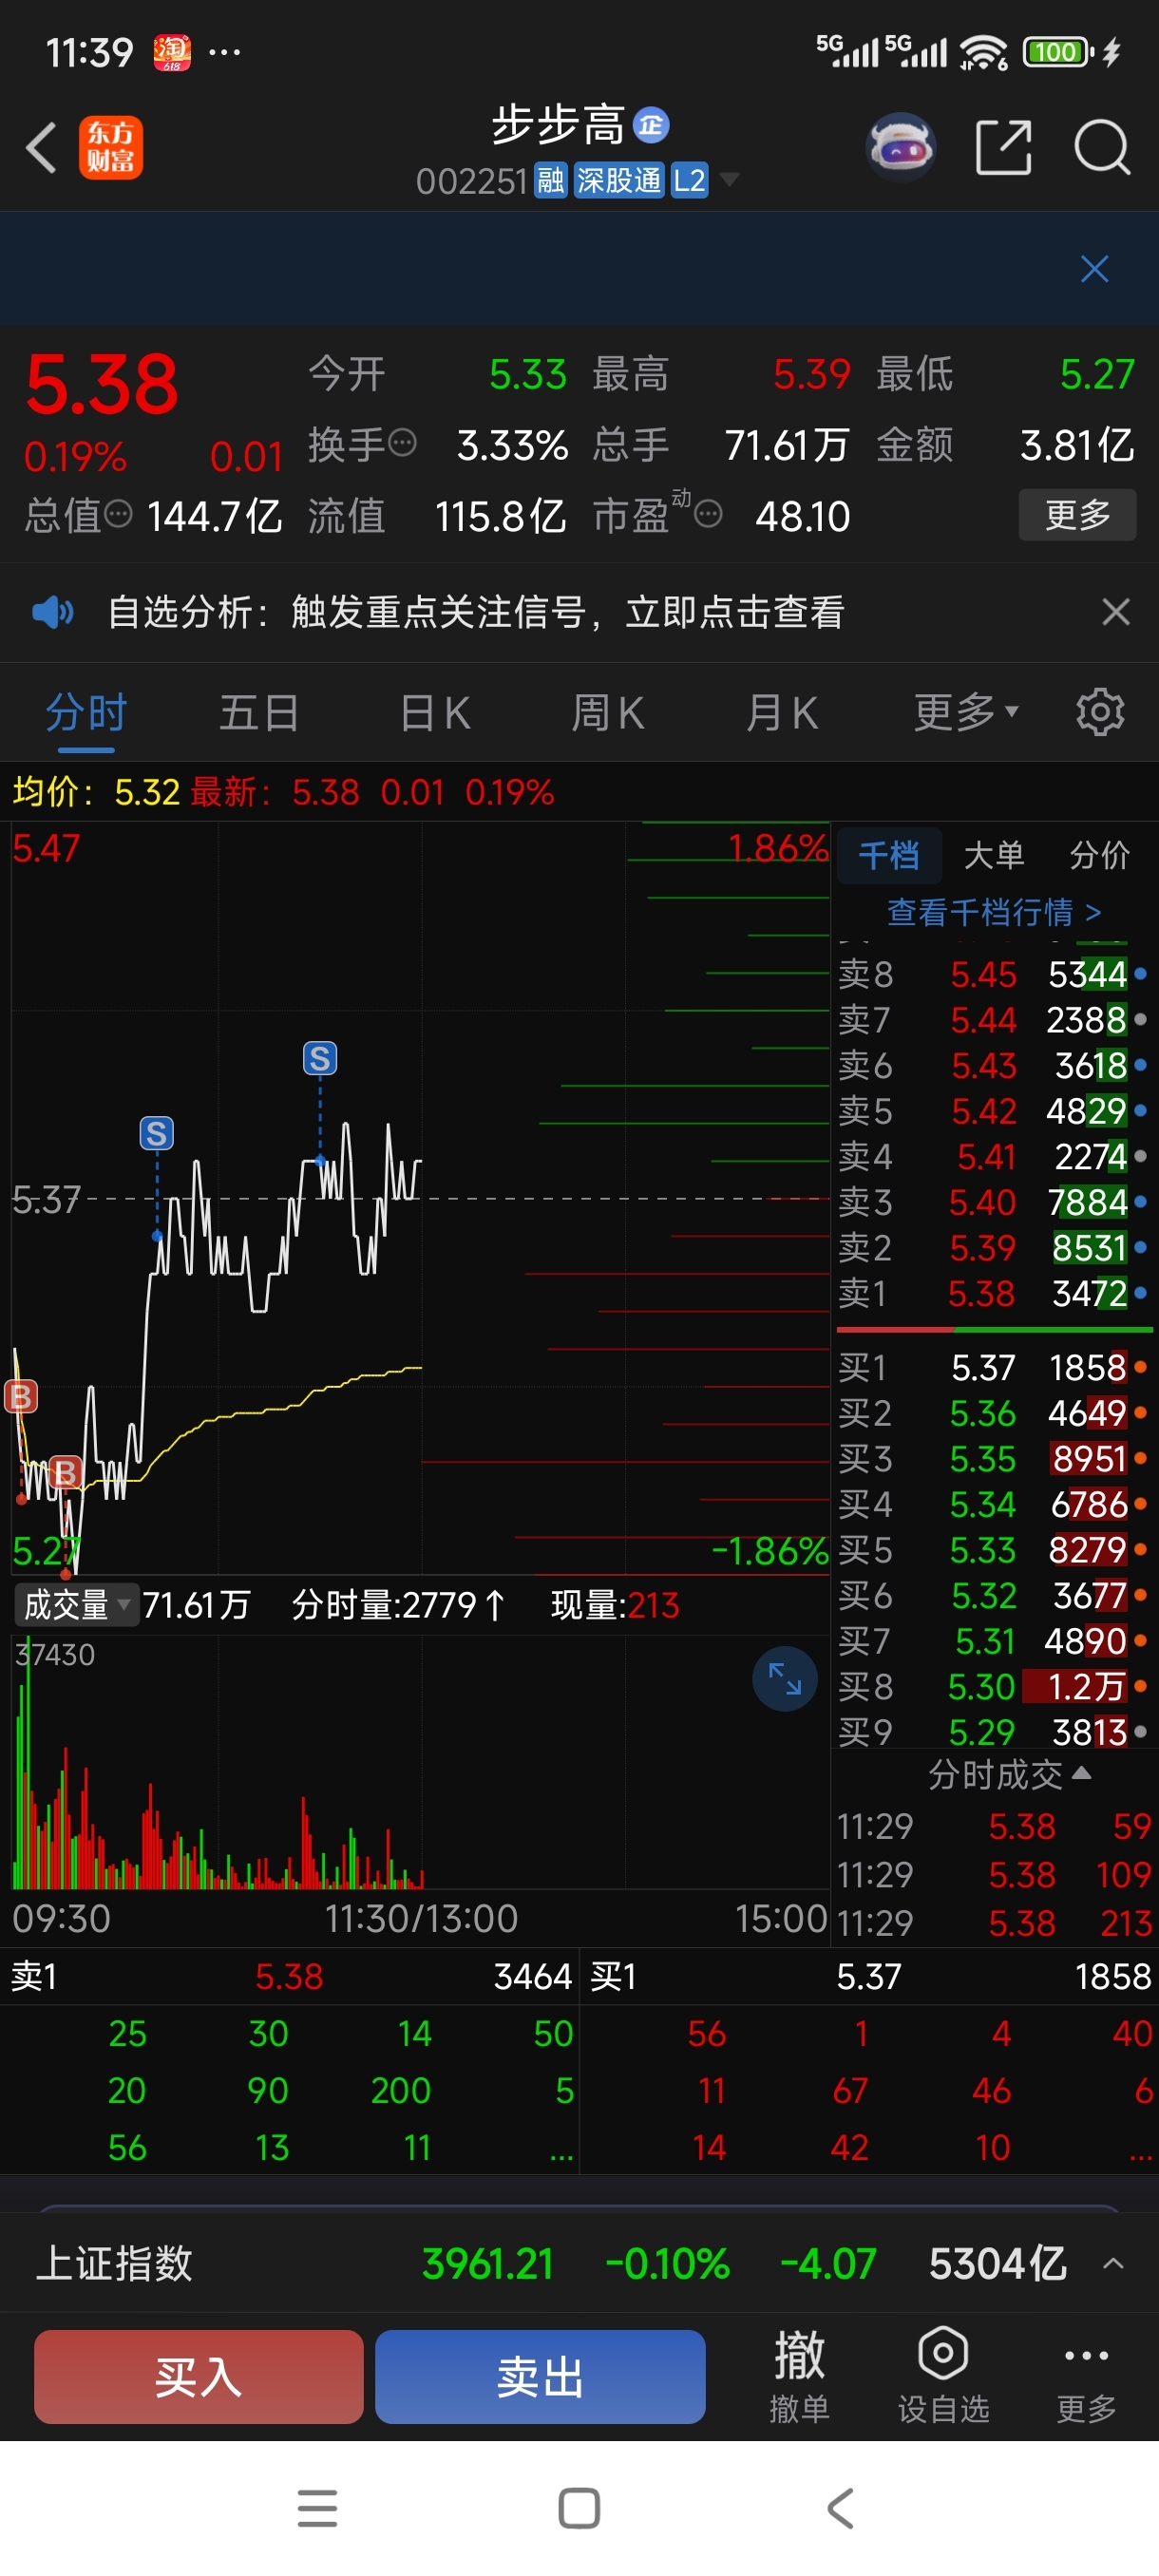Tap the Android system back button
Screen dimensions: 1159x2576
click(x=840, y=2508)
